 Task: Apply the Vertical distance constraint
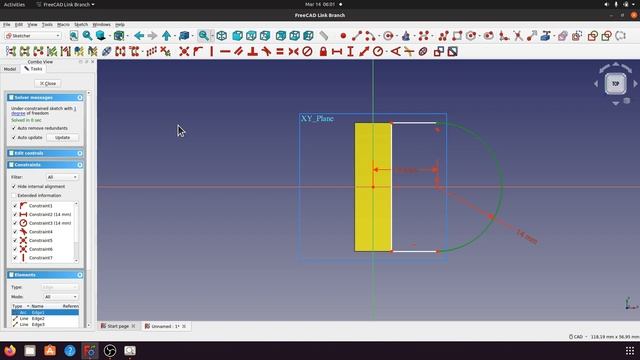350,52
